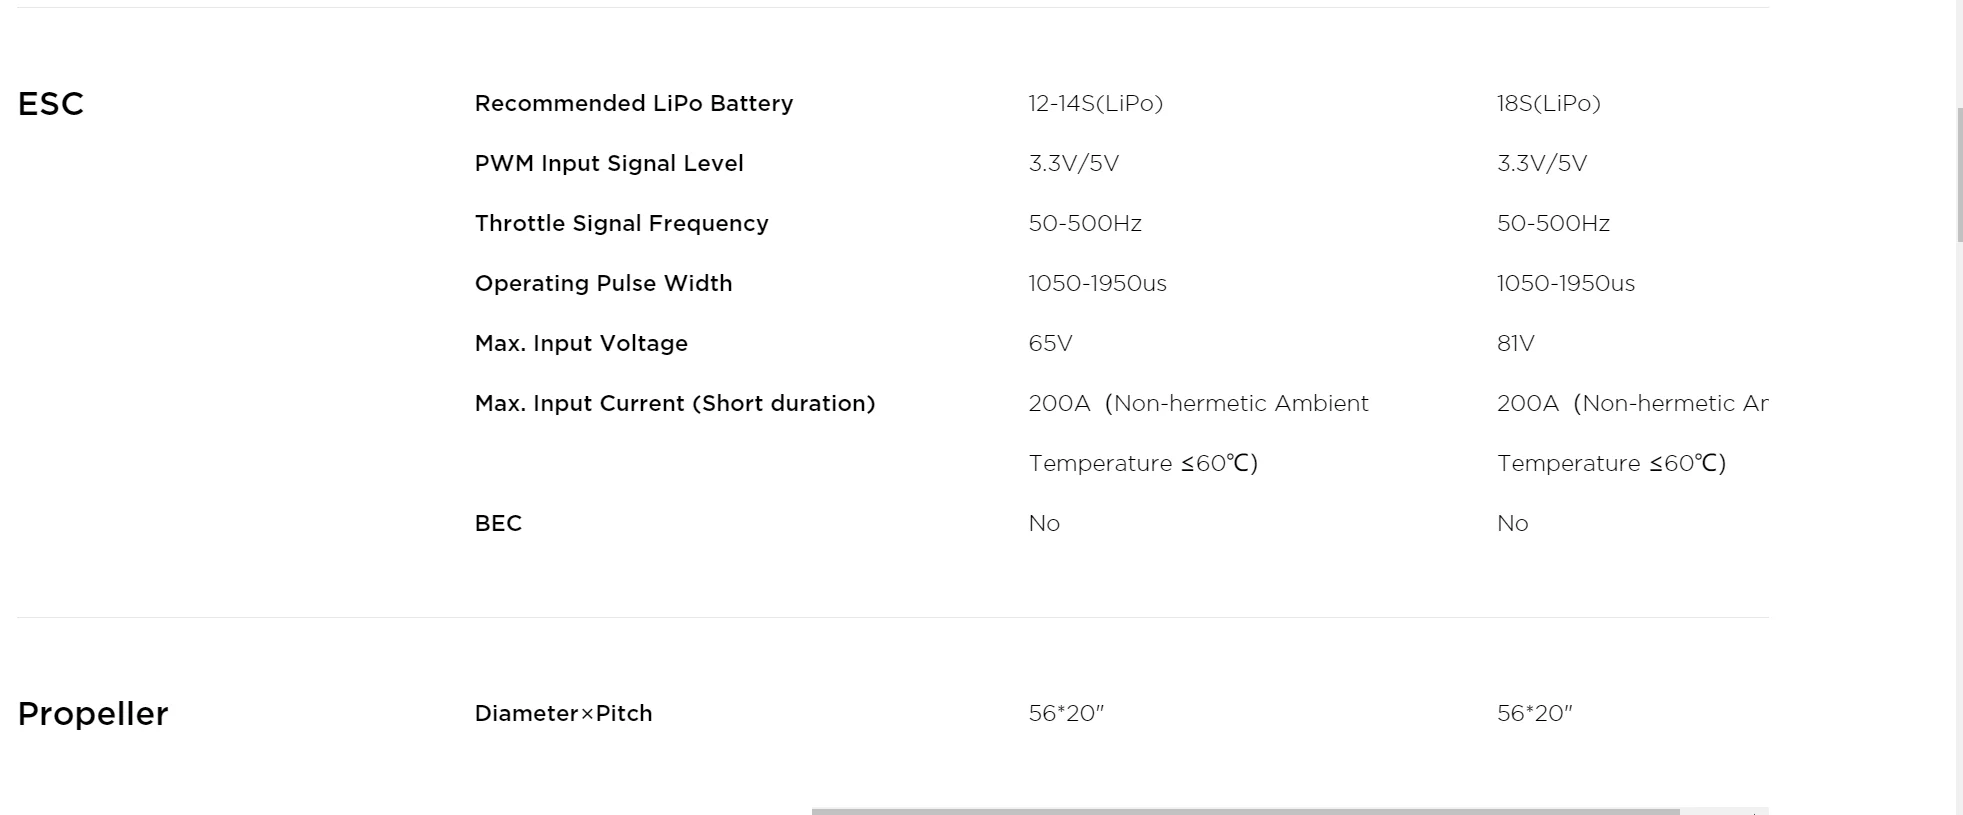The width and height of the screenshot is (1963, 815).
Task: Click the ESC section heading
Action: click(51, 104)
